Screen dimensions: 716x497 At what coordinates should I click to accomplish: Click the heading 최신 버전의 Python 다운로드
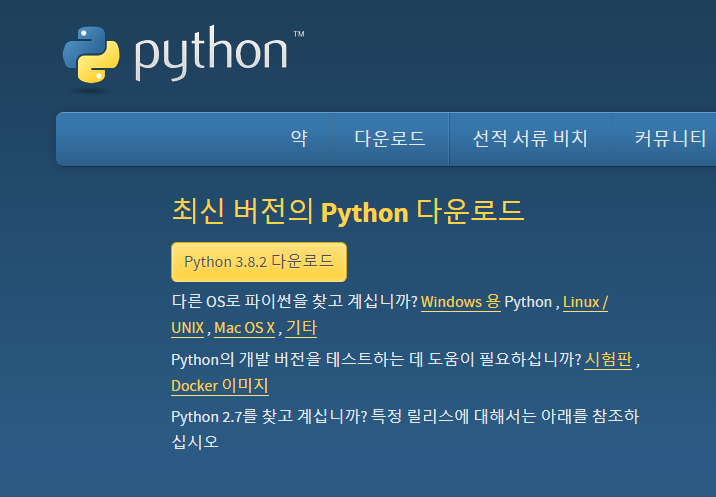click(x=348, y=212)
